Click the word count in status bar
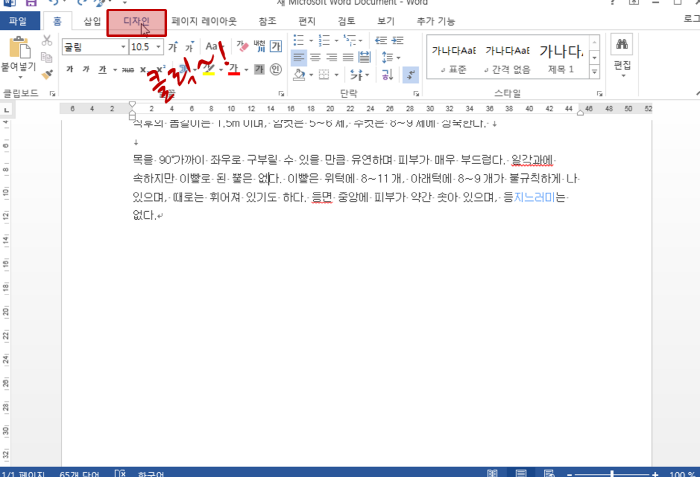The width and height of the screenshot is (700, 477). 79,473
